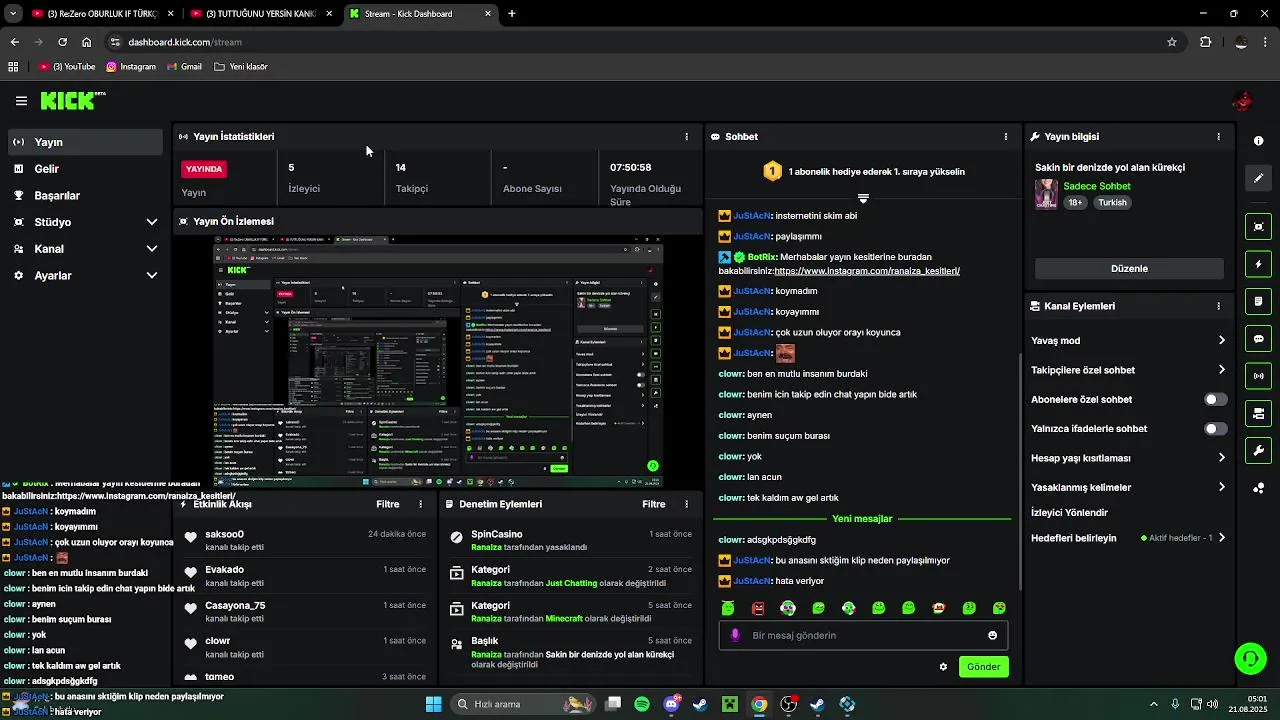
Task: Open Spotify from the taskbar
Action: point(642,704)
